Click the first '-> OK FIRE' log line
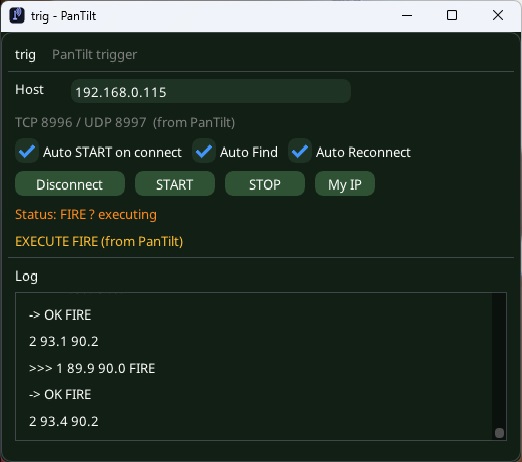This screenshot has height=462, width=522. coord(60,315)
